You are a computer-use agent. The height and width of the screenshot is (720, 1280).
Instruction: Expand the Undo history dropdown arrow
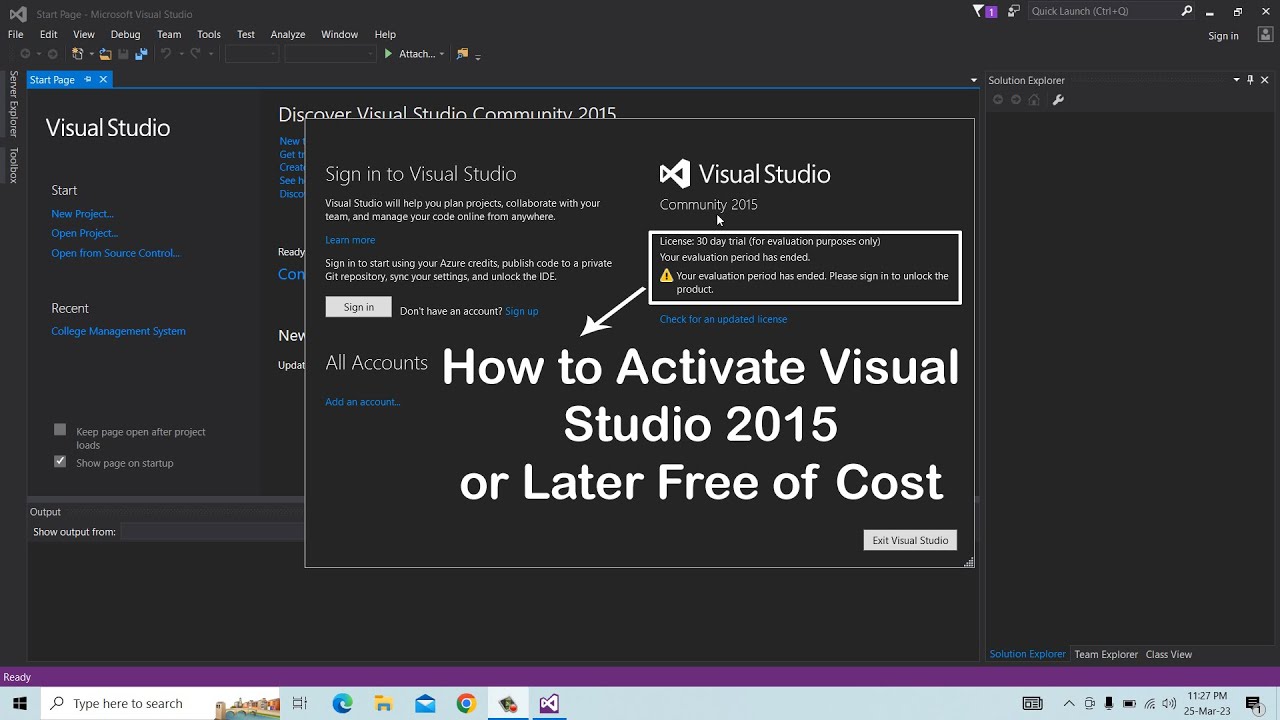coord(180,54)
